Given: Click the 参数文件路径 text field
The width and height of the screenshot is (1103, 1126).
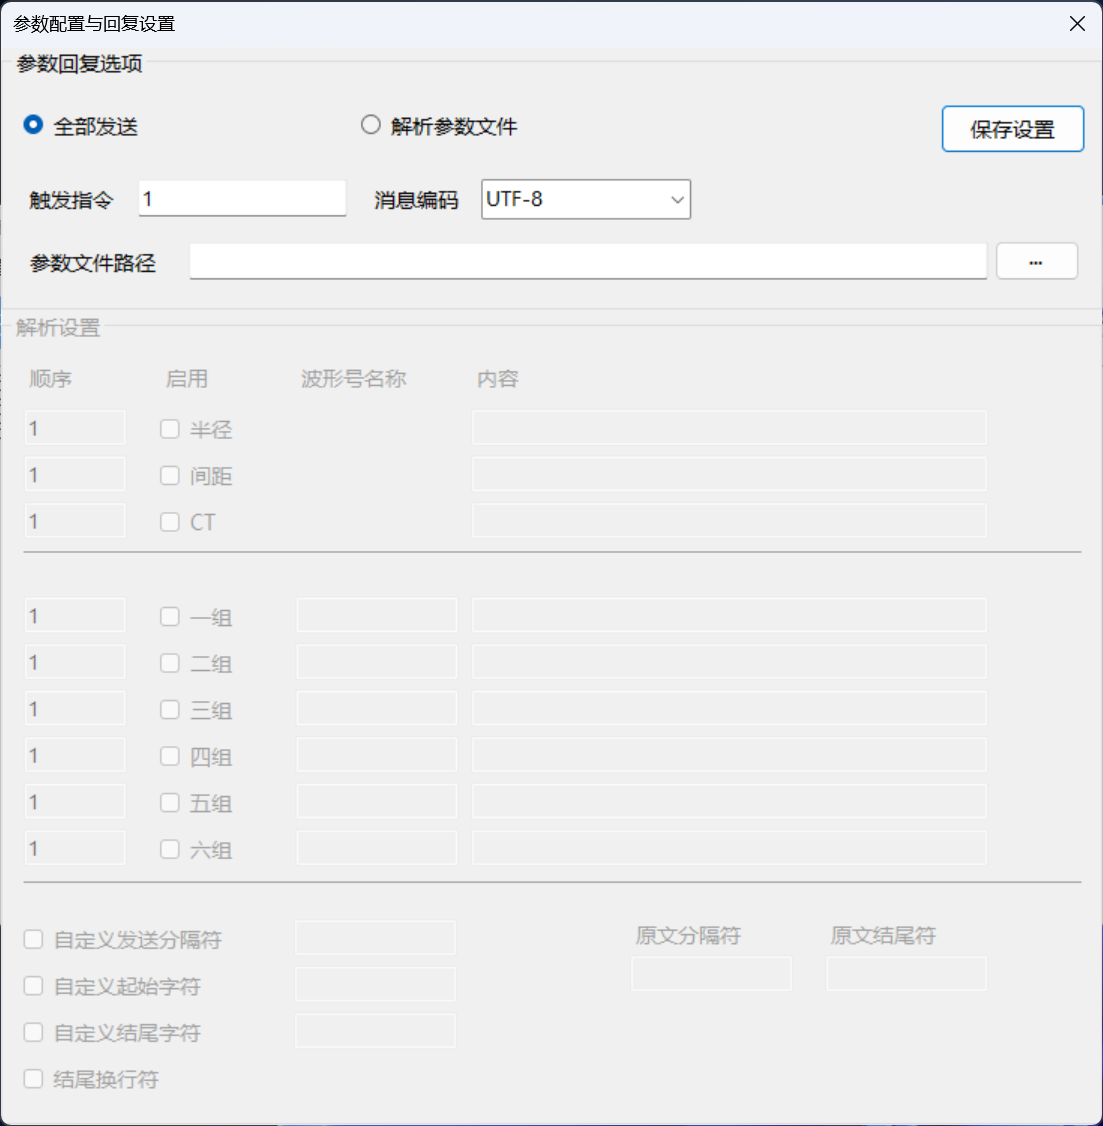Looking at the screenshot, I should tap(588, 261).
